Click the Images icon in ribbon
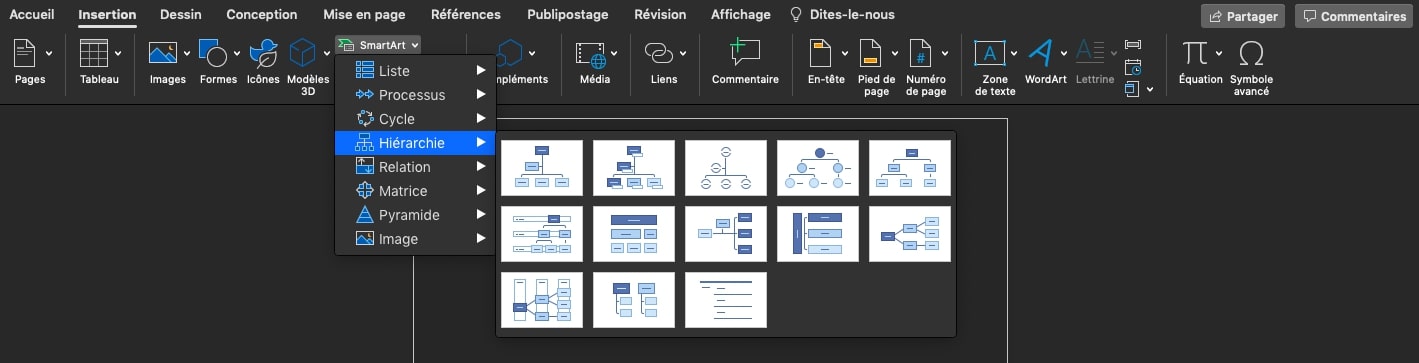This screenshot has height=363, width=1419. coord(163,53)
